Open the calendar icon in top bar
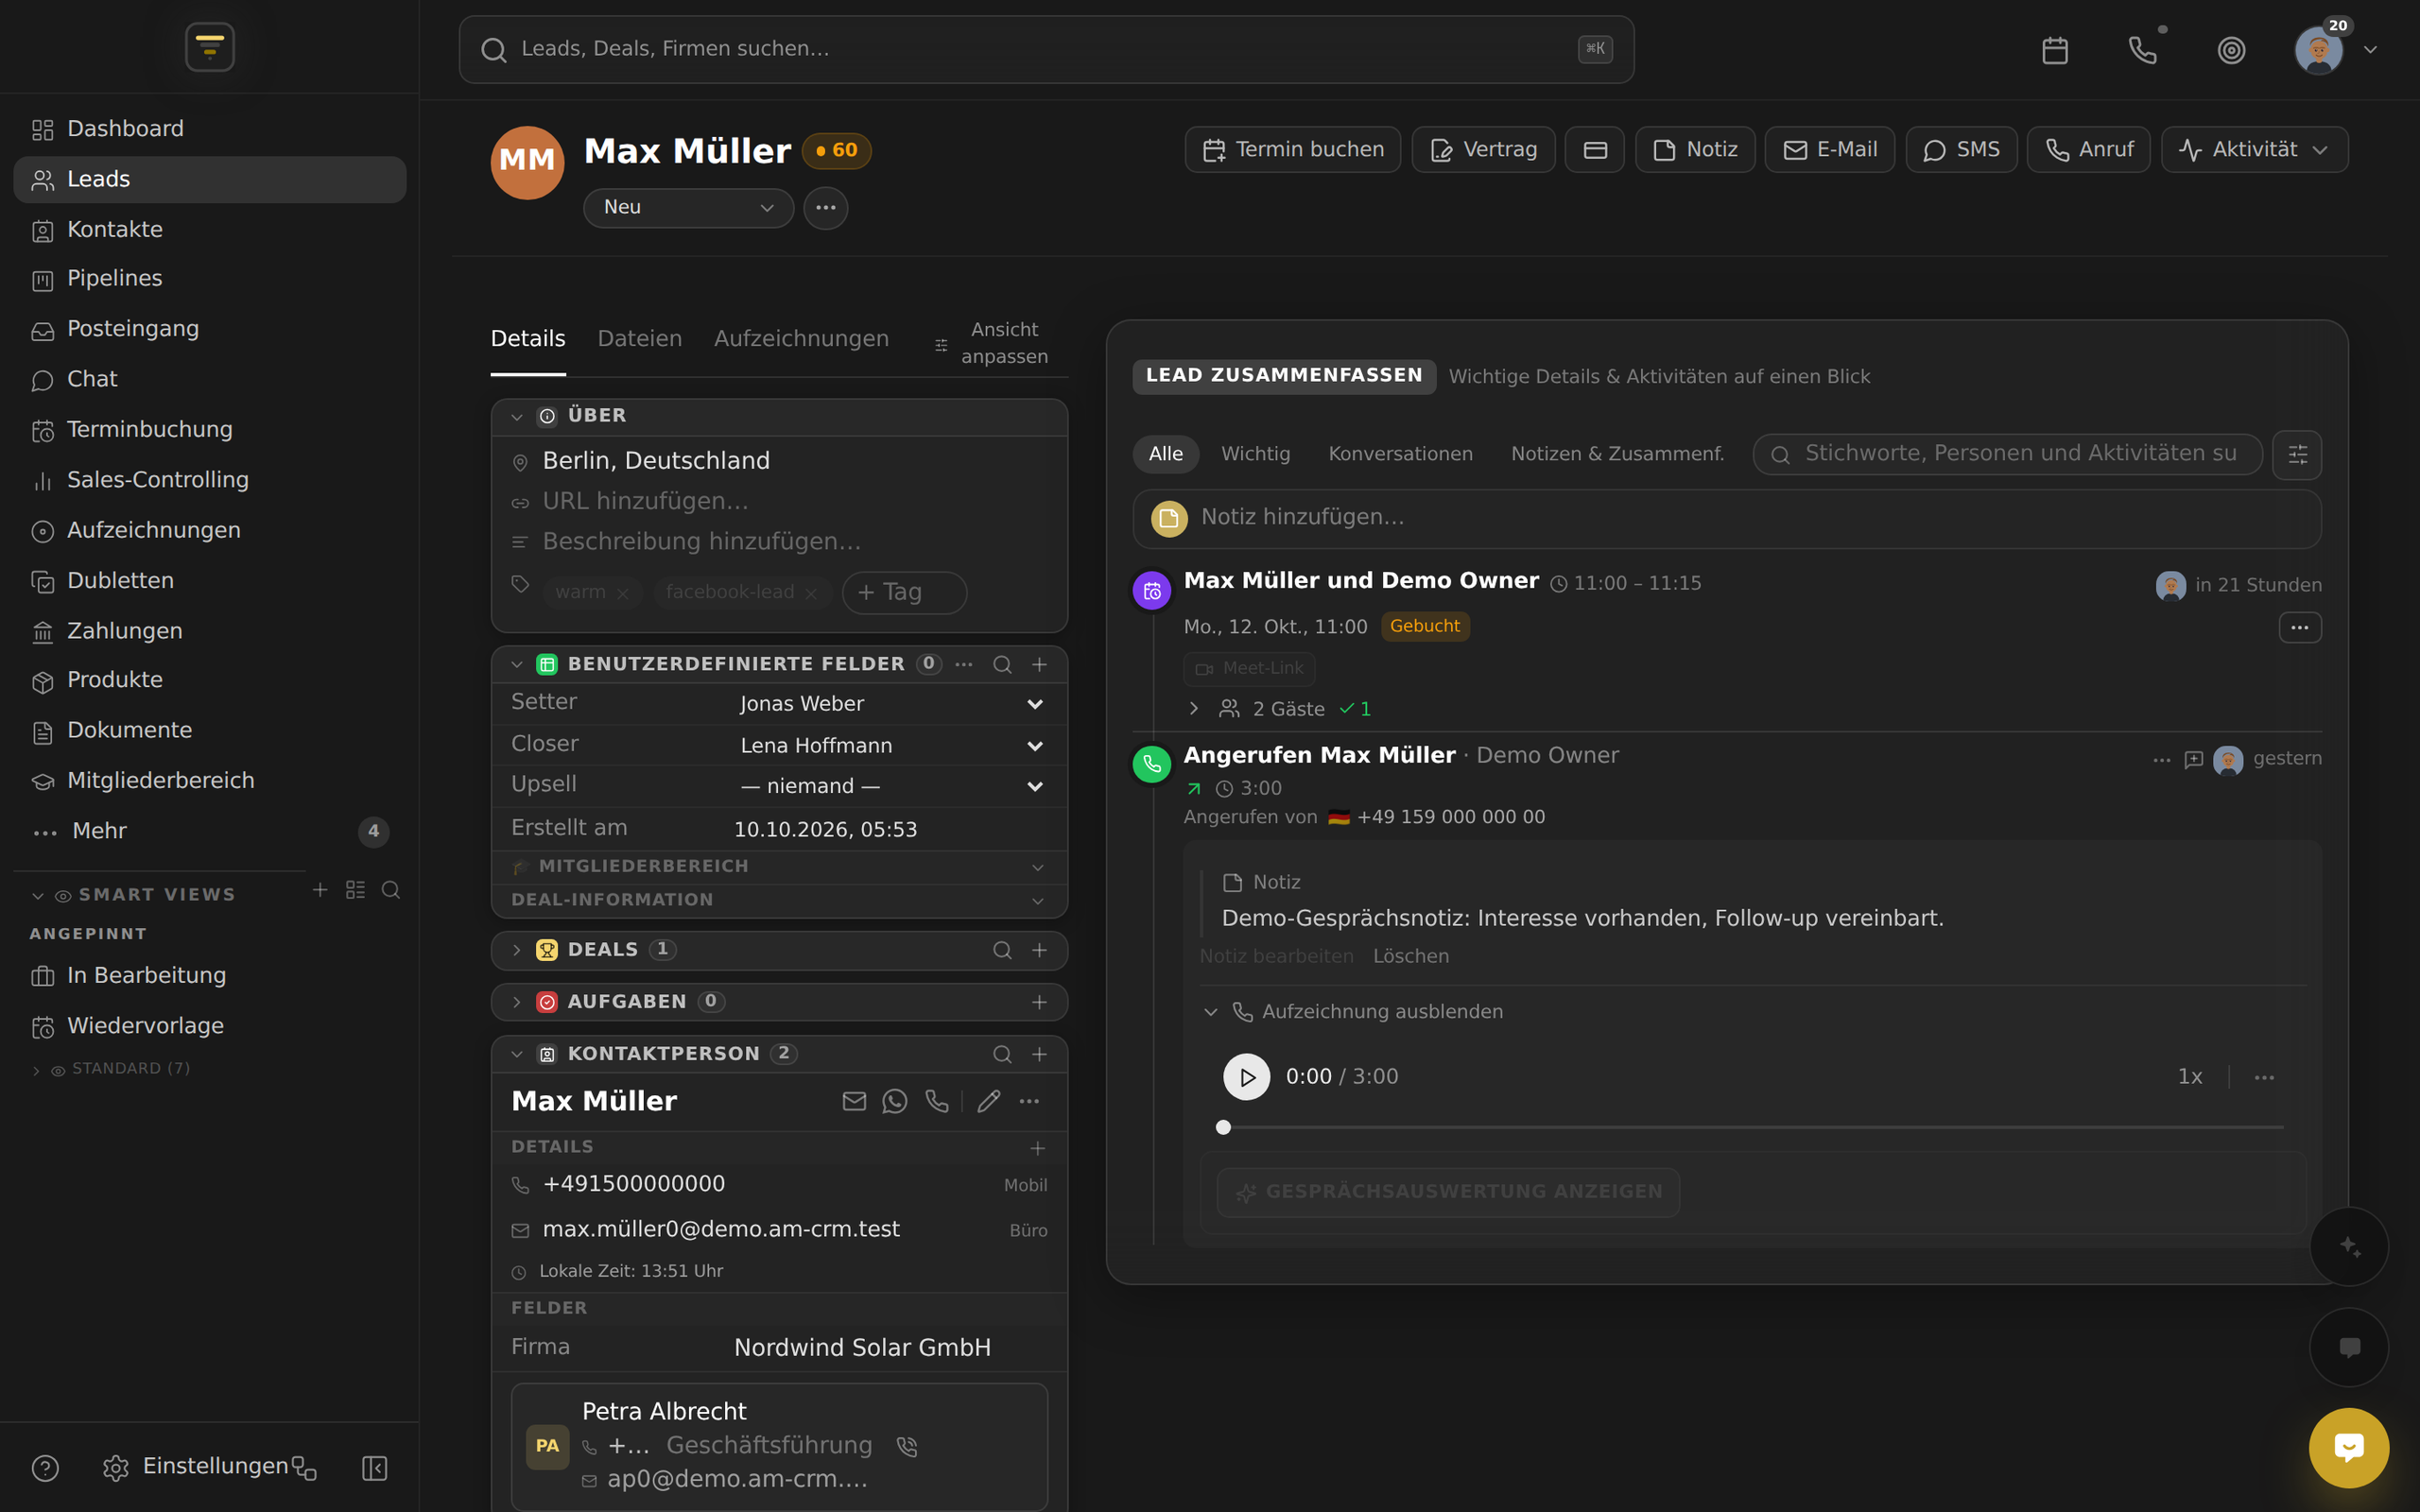Image resolution: width=2420 pixels, height=1512 pixels. [x=2055, y=50]
